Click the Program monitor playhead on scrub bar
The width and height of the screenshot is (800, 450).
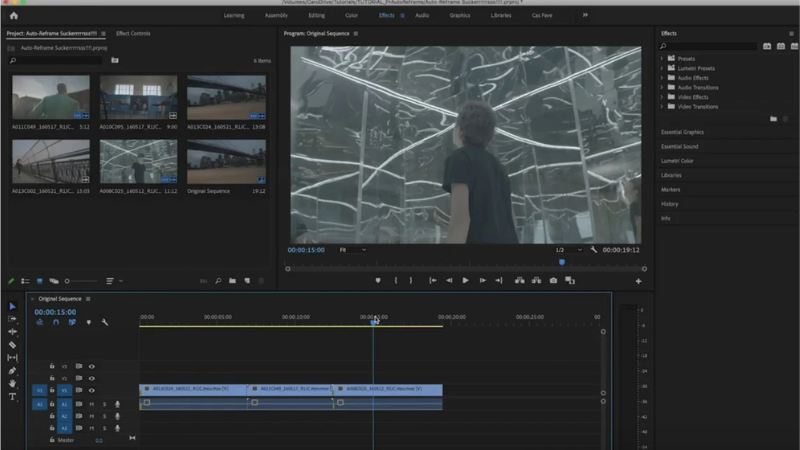[562, 263]
